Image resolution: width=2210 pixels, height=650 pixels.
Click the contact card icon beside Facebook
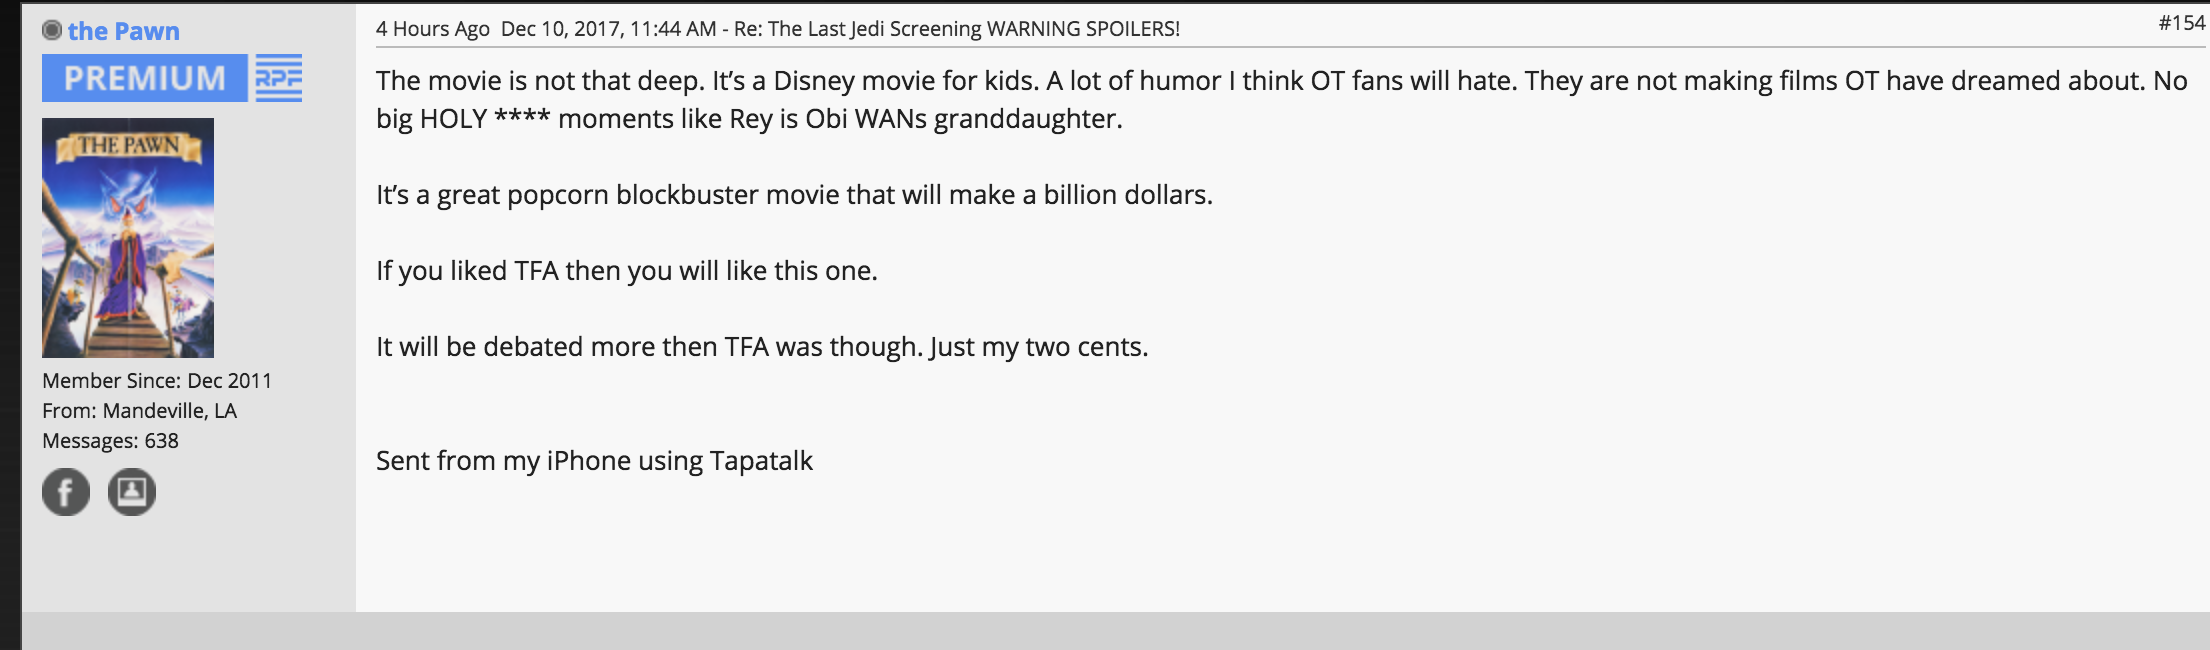coord(132,491)
